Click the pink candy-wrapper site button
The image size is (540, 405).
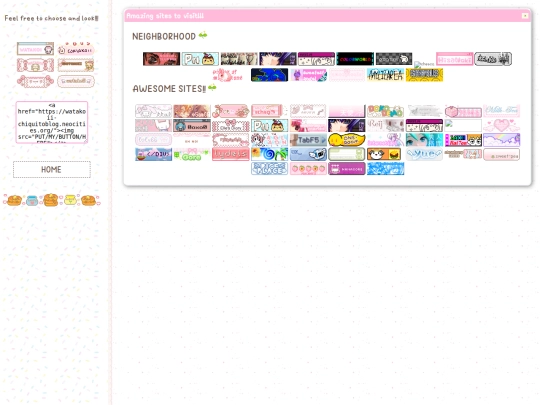pyautogui.click(x=35, y=65)
